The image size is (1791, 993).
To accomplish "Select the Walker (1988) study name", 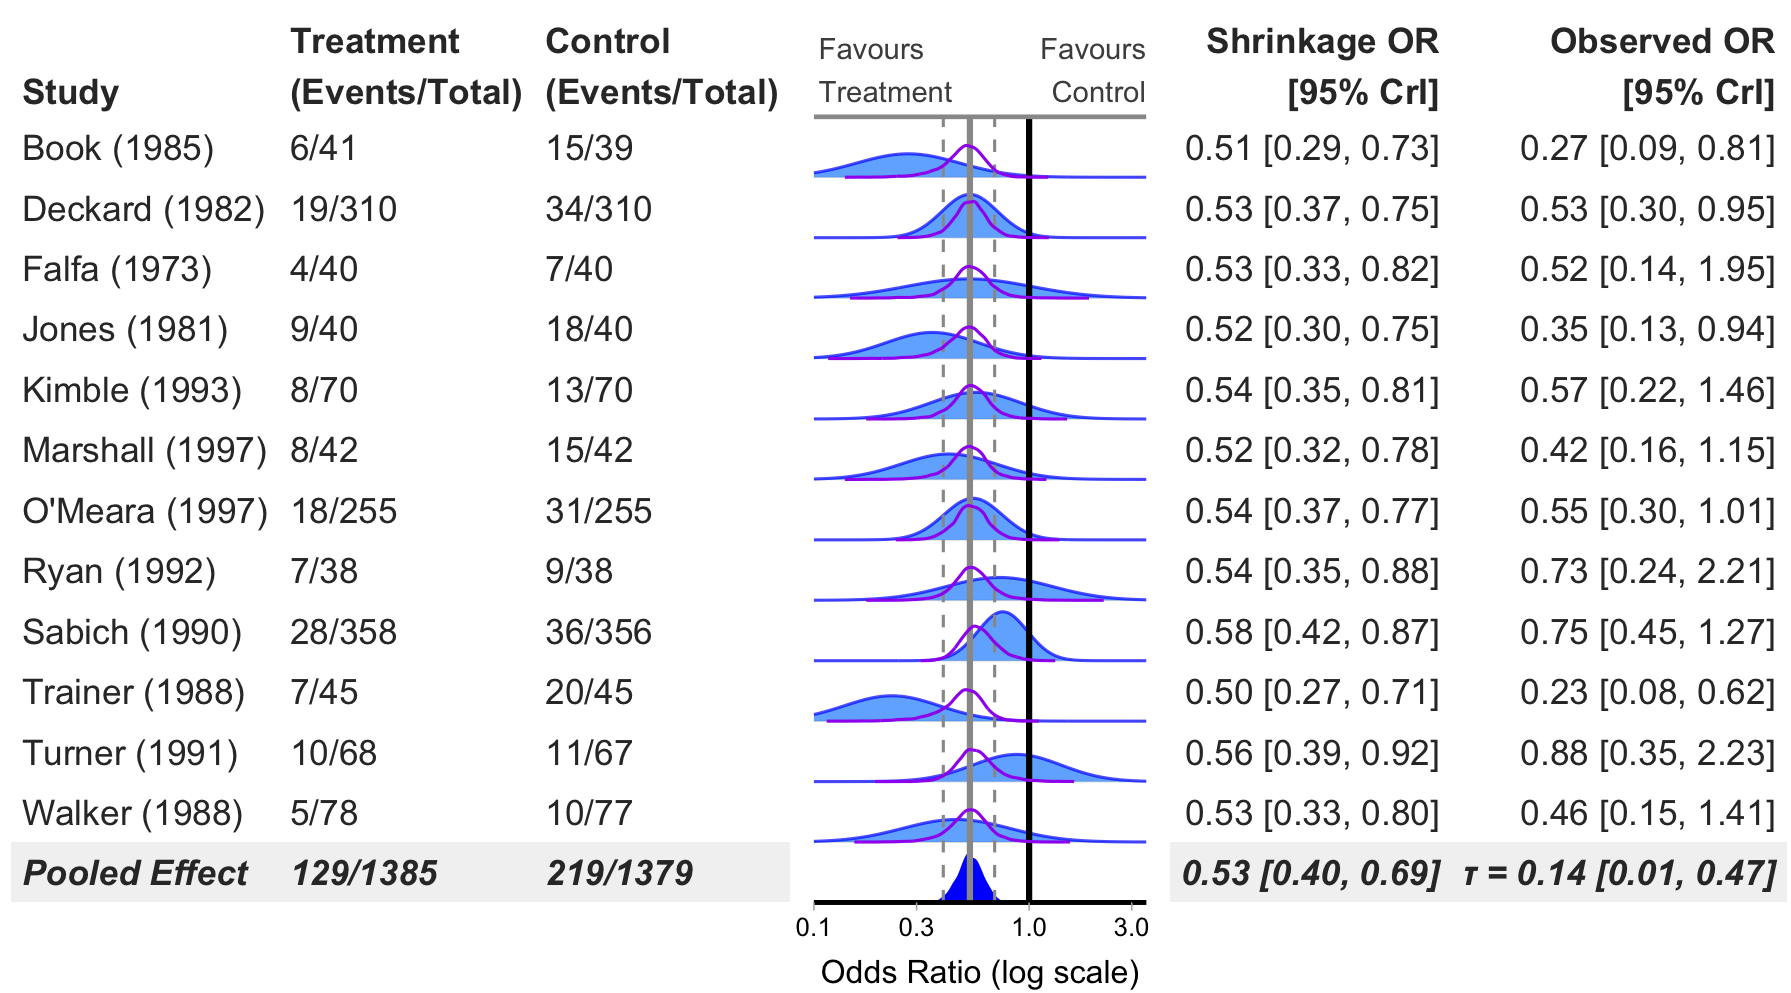I will pos(132,814).
